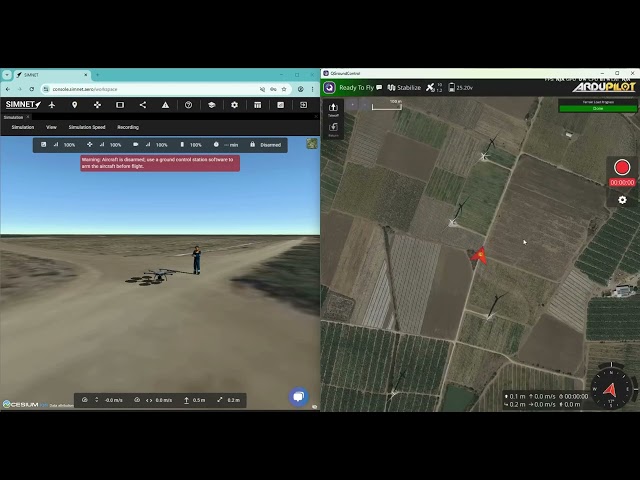This screenshot has height=480, width=640.
Task: Open the QGroundControl application menu icon
Action: coord(329,87)
